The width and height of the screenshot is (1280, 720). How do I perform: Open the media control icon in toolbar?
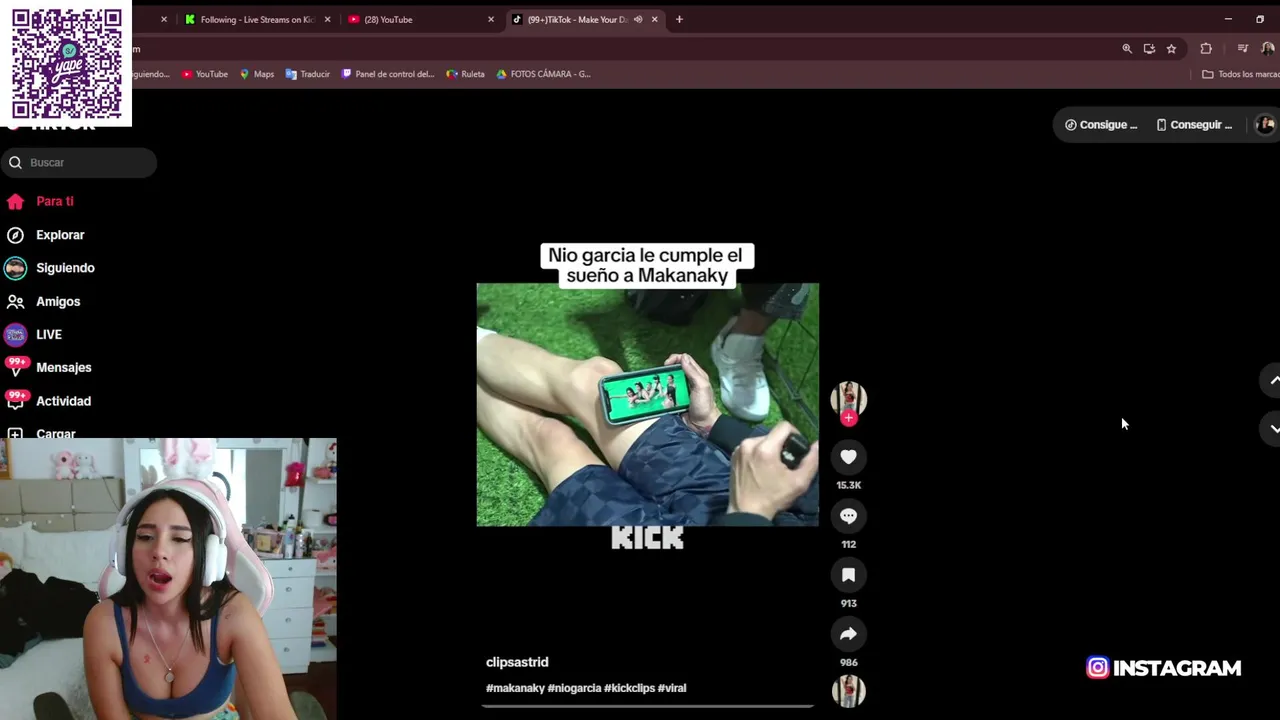1243,48
